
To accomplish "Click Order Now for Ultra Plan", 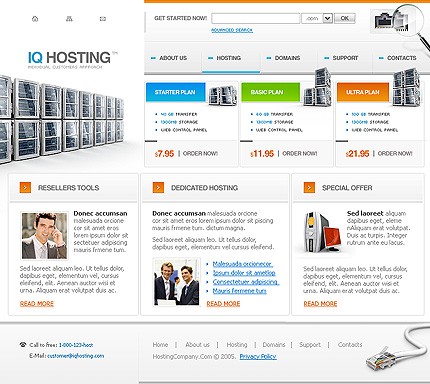I will pos(395,154).
